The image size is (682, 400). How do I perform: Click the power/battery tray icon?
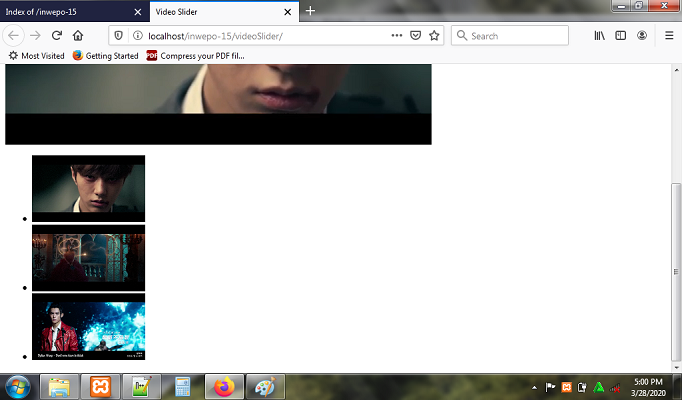click(x=582, y=387)
